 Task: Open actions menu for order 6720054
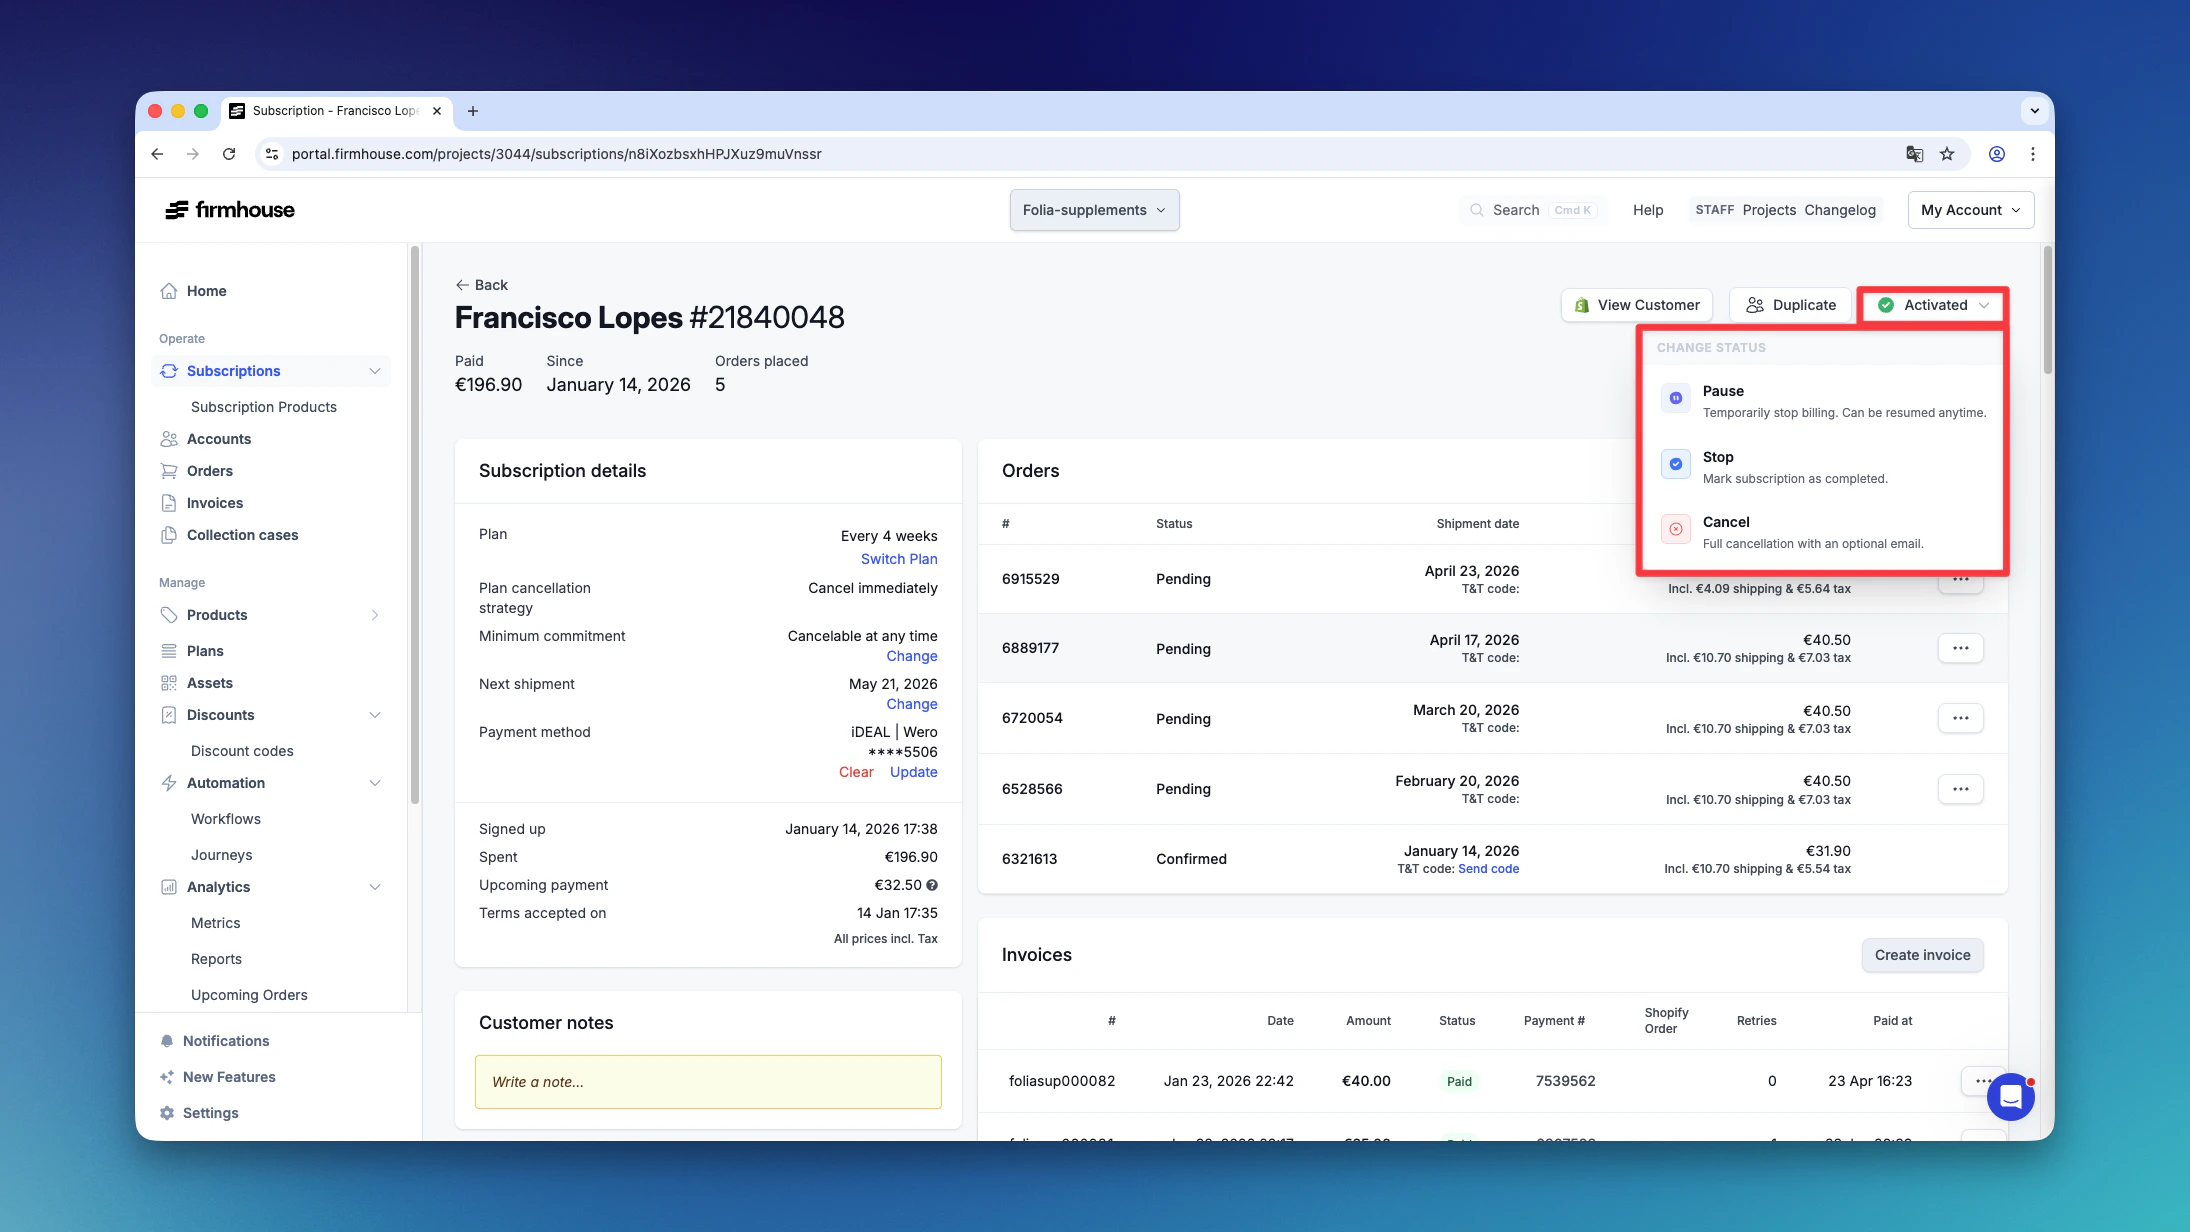click(1960, 718)
